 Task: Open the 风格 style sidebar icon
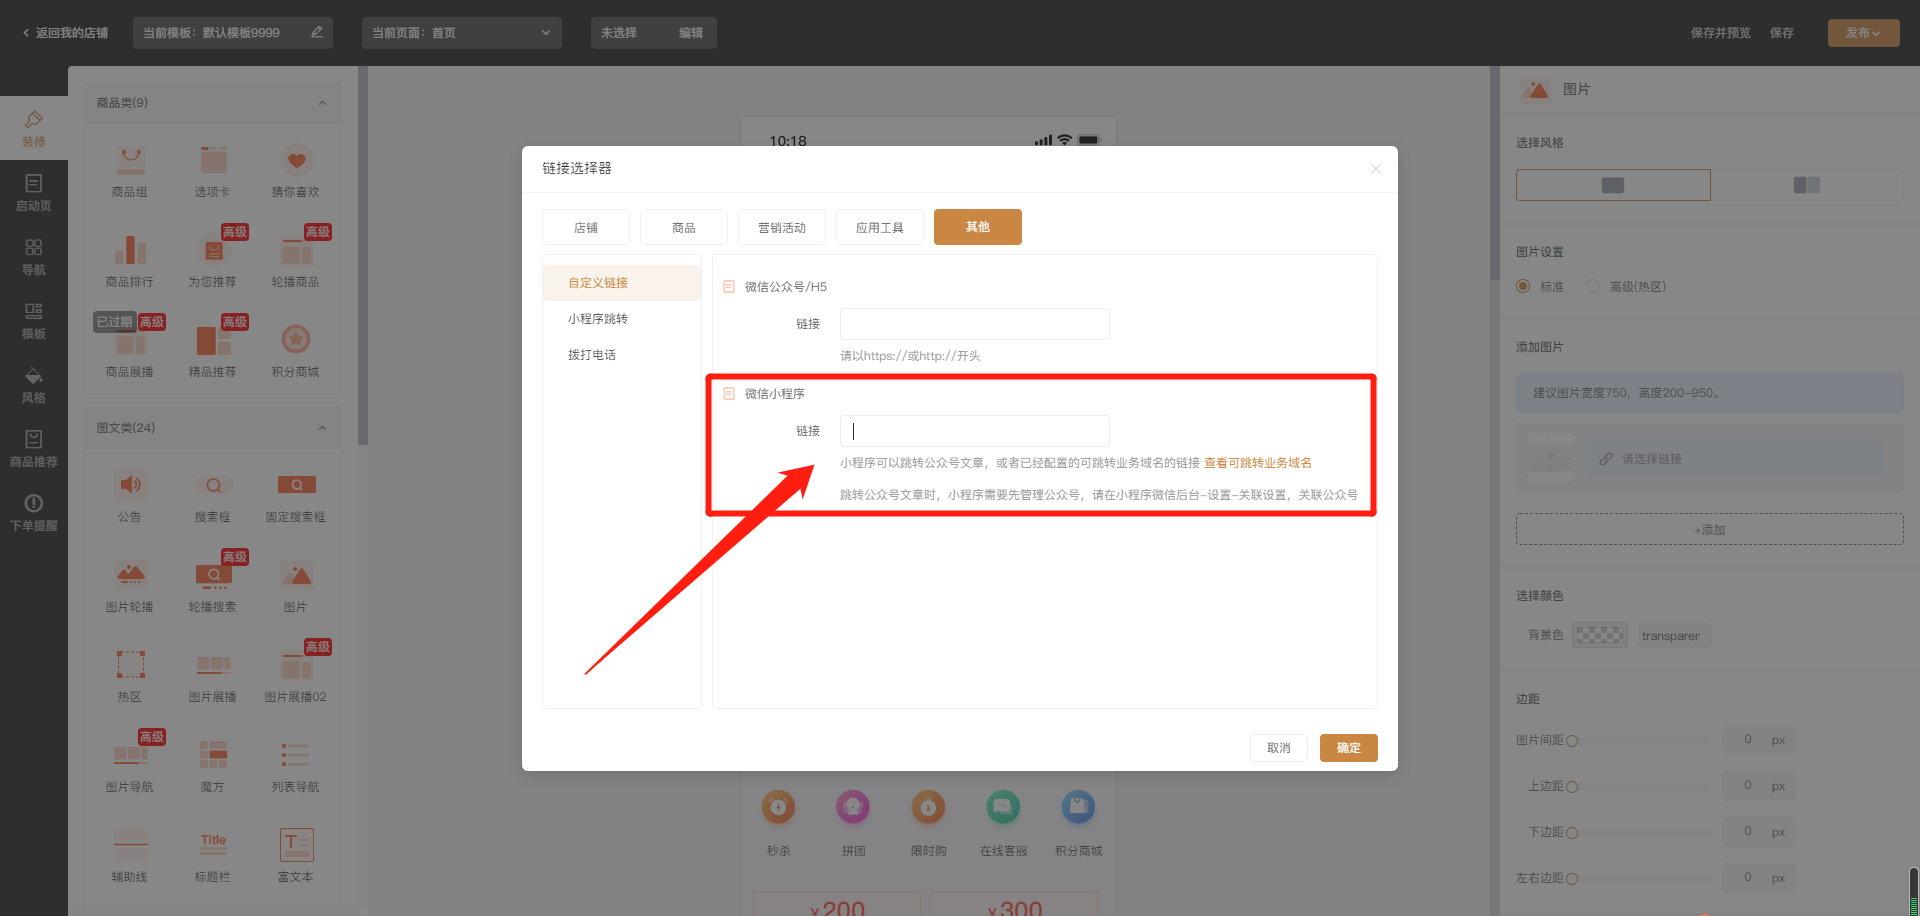(33, 384)
